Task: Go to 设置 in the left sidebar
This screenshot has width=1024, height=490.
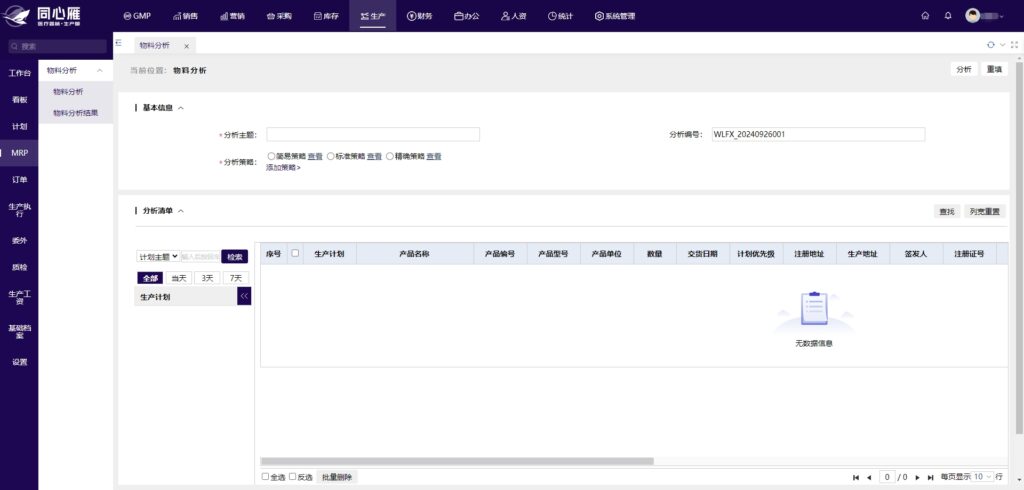Action: click(19, 362)
